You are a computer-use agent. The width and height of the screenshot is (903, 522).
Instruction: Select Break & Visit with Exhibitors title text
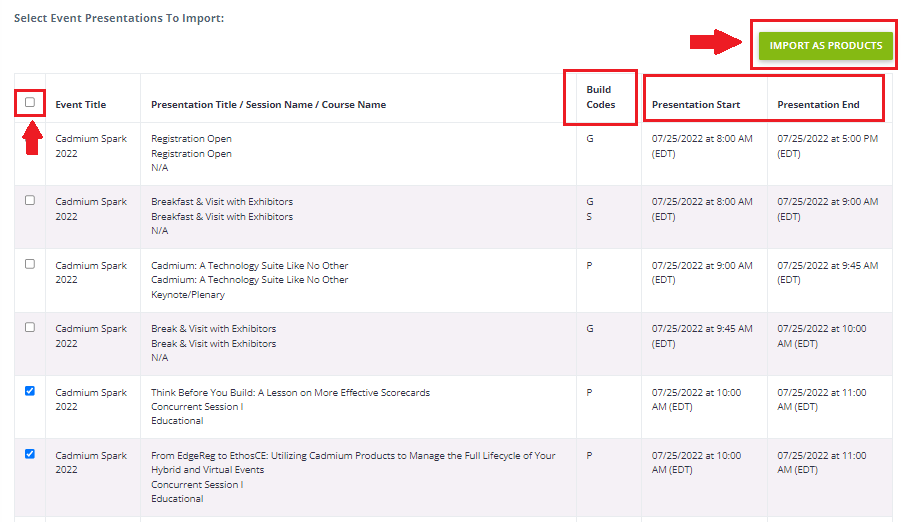click(x=214, y=328)
